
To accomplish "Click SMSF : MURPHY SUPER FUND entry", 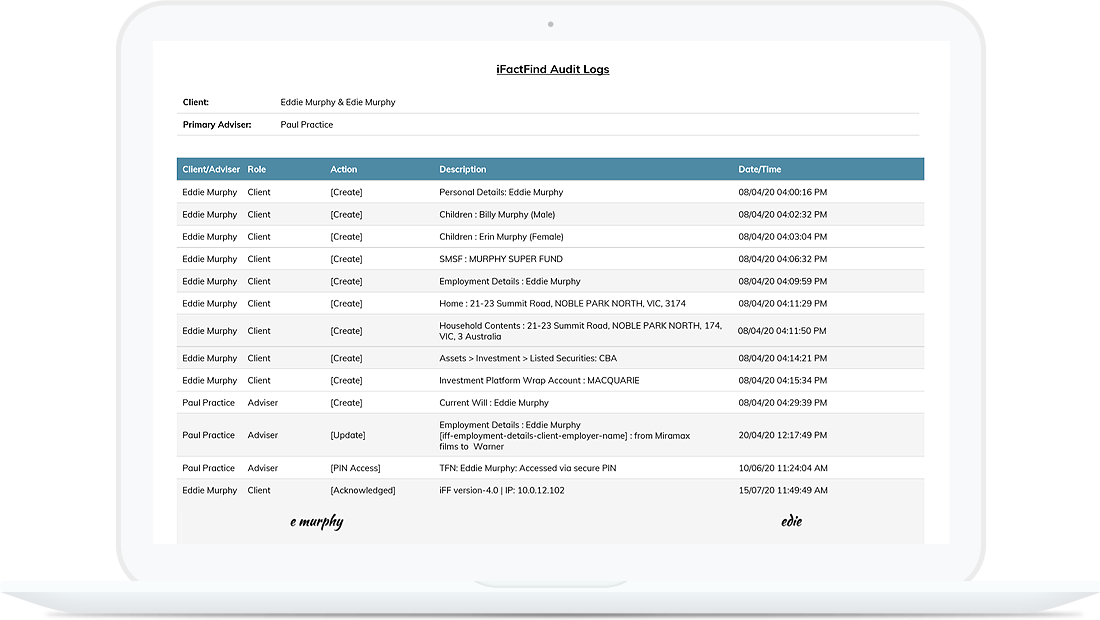I will [x=501, y=259].
